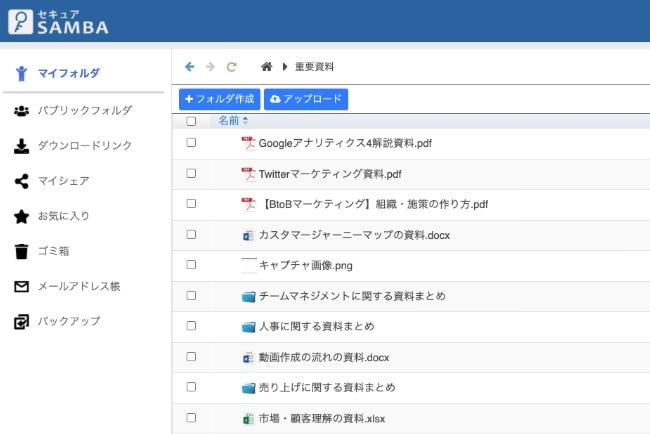The image size is (650, 434).
Task: Click 重要資料 in the breadcrumb
Action: [314, 67]
